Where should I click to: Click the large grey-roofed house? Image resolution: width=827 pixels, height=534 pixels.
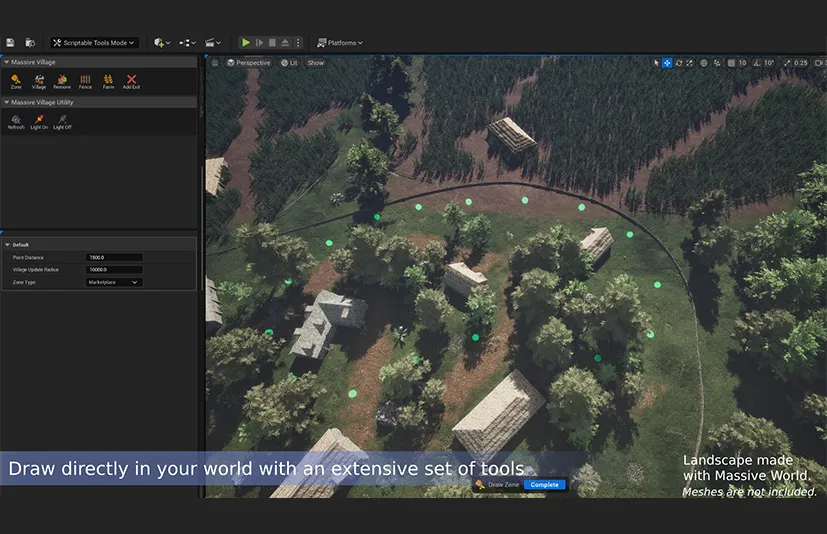point(326,323)
